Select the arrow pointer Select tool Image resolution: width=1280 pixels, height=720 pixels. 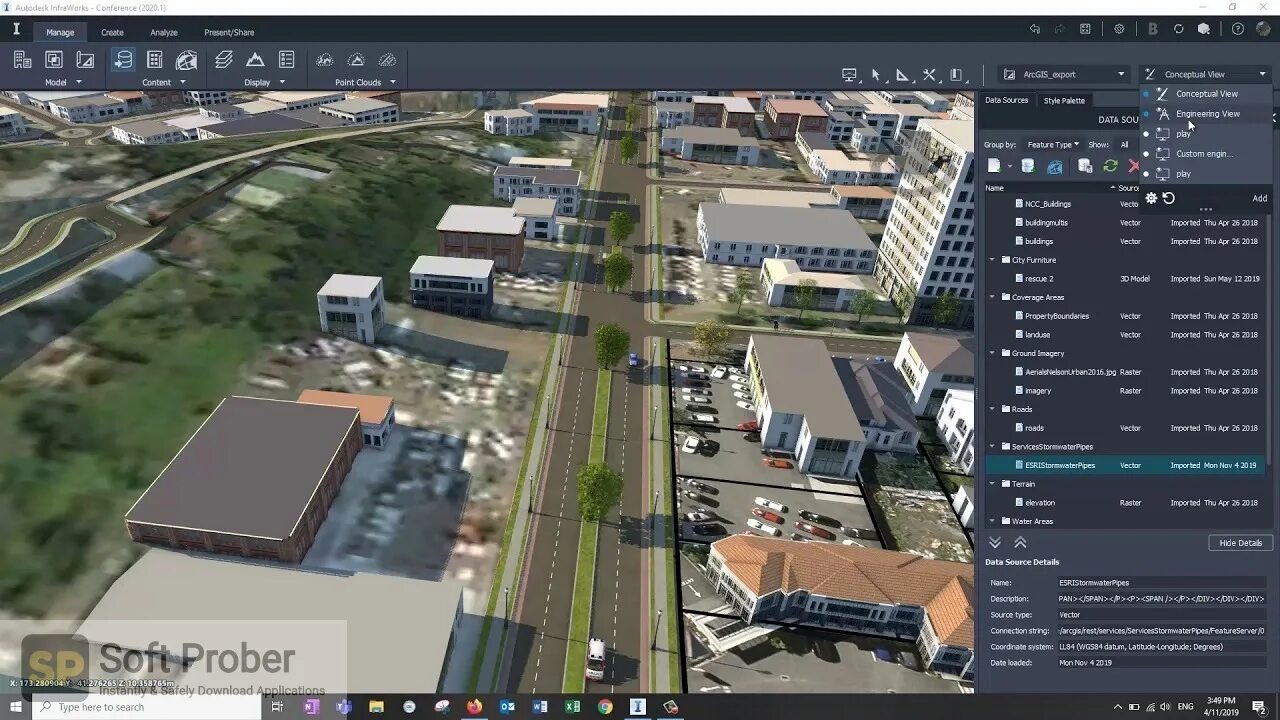[876, 74]
